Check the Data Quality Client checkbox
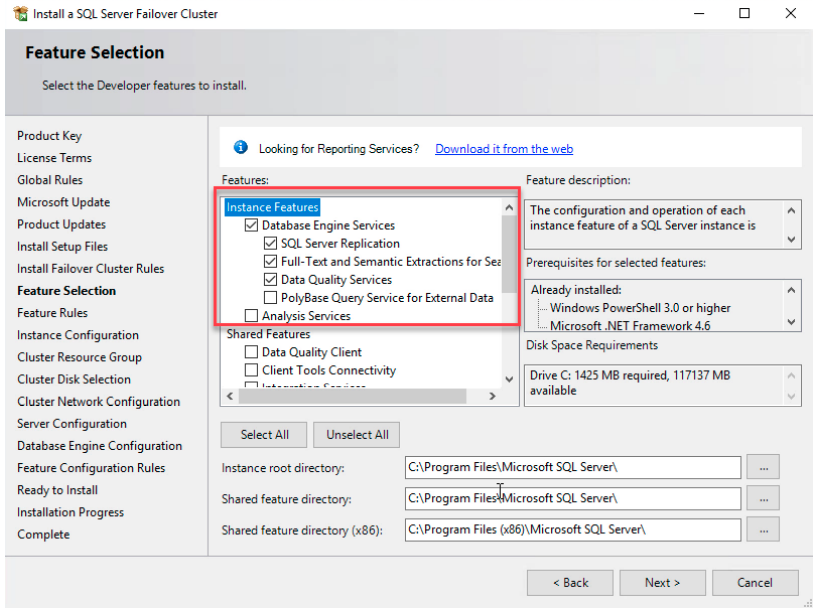Screen dimensions: 822x612 pyautogui.click(x=252, y=352)
